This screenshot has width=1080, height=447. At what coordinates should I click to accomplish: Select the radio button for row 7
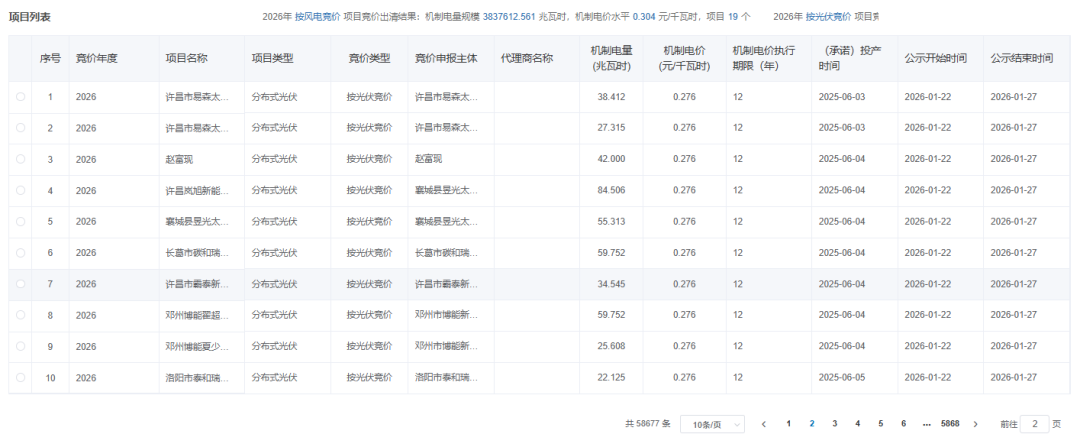(20, 284)
